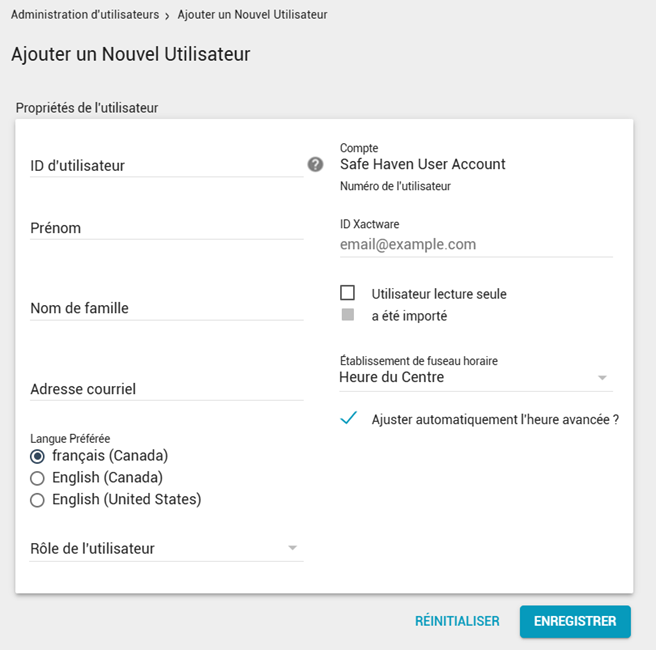
Task: Click the help icon beside ID d'utilisateur
Action: (315, 165)
